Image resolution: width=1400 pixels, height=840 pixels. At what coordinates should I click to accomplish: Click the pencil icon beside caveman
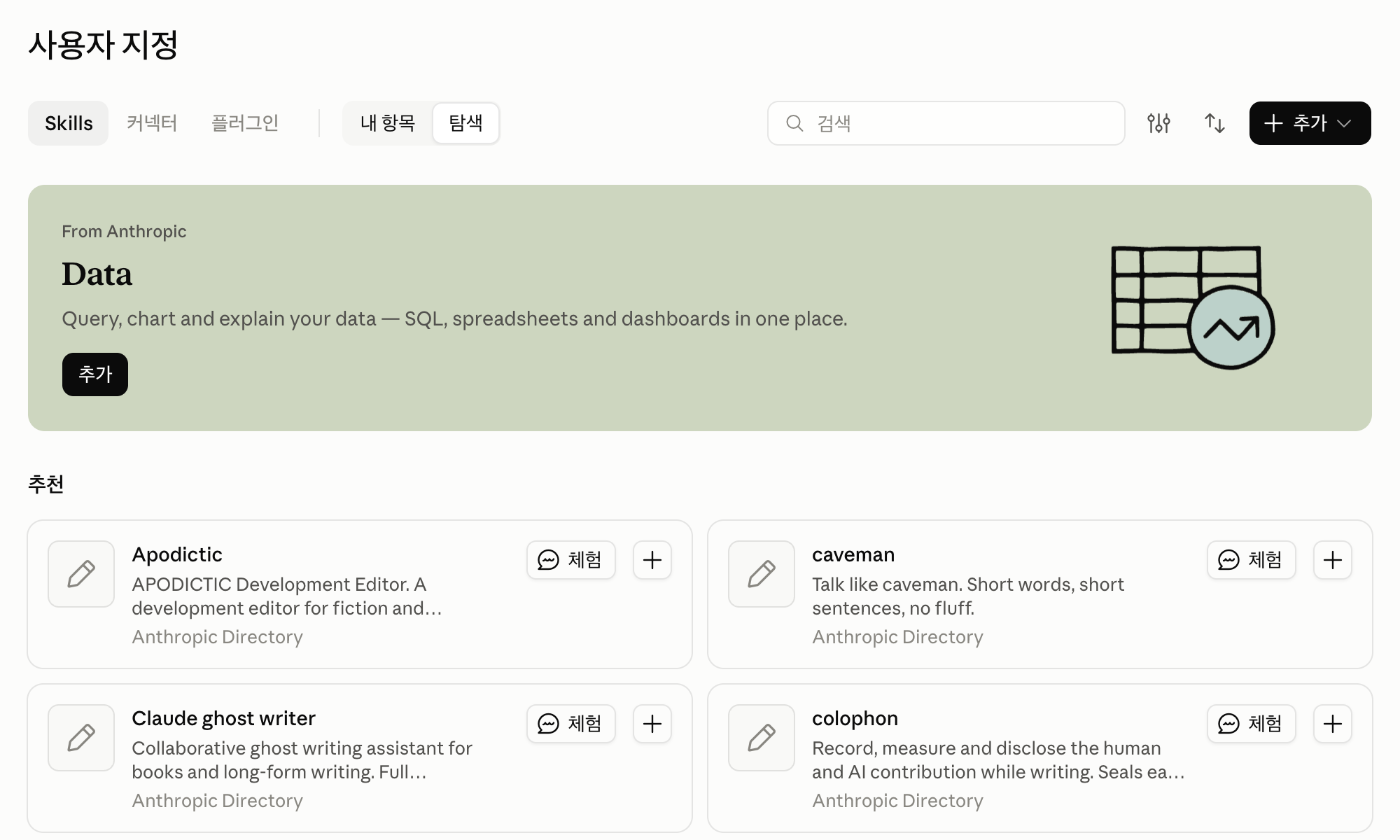pos(761,574)
